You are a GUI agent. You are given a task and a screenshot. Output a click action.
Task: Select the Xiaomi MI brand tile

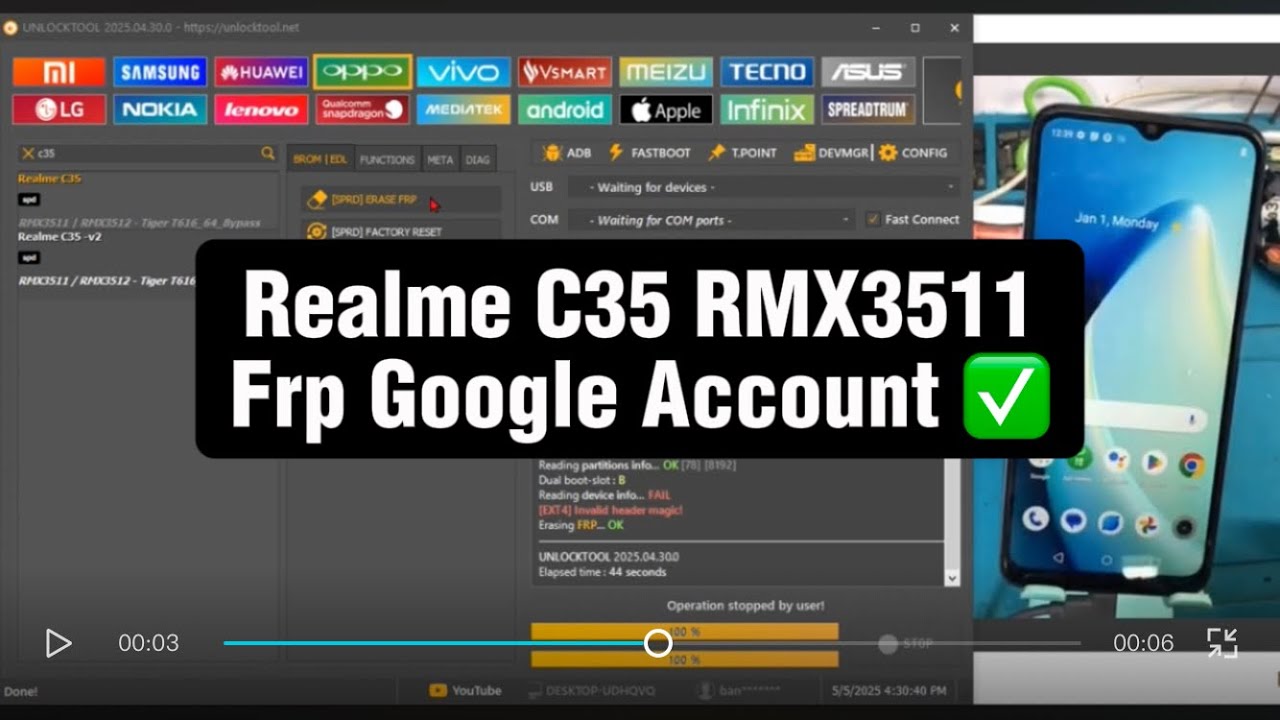coord(59,72)
